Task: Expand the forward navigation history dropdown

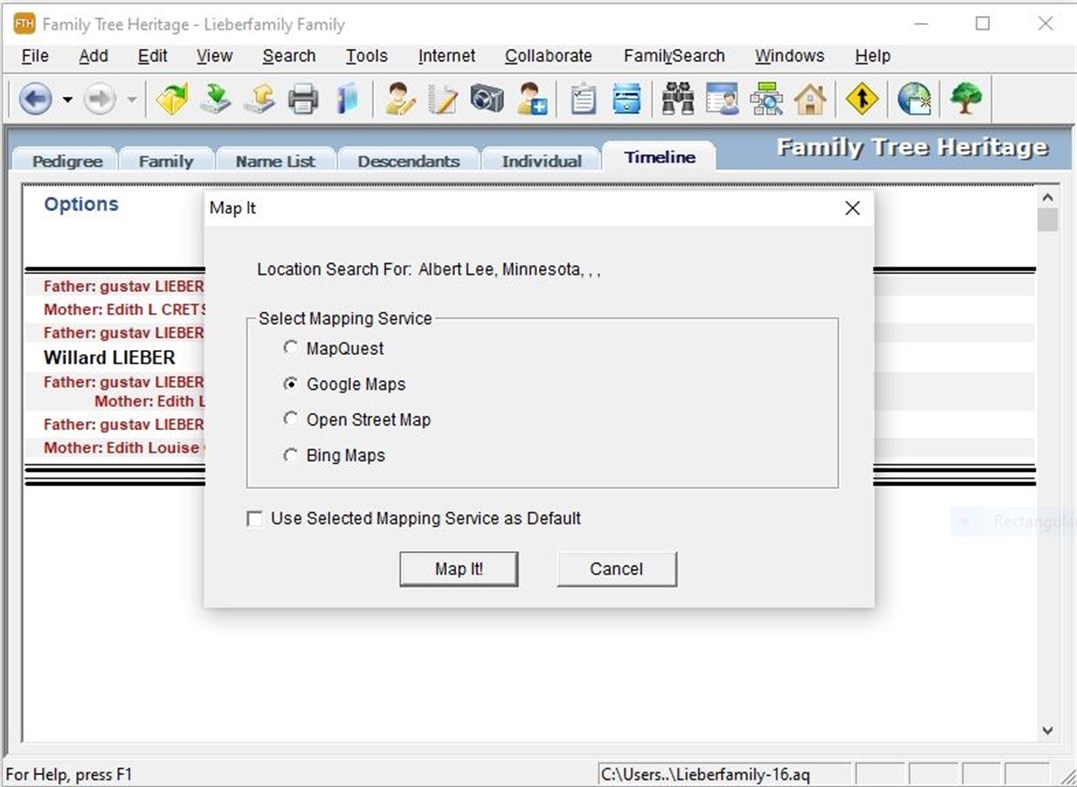Action: point(130,99)
